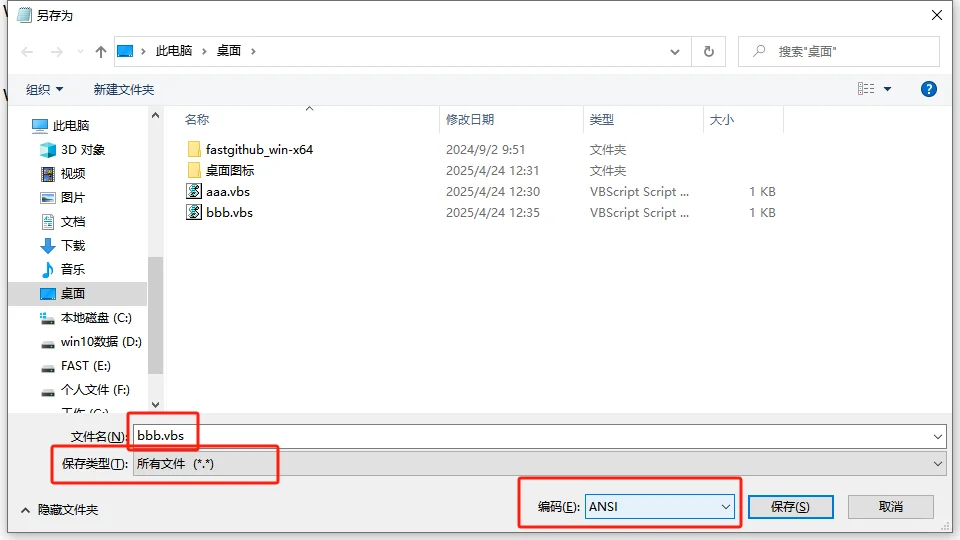Open win10数据 (D:) drive
Image resolution: width=960 pixels, height=540 pixels.
pos(101,342)
